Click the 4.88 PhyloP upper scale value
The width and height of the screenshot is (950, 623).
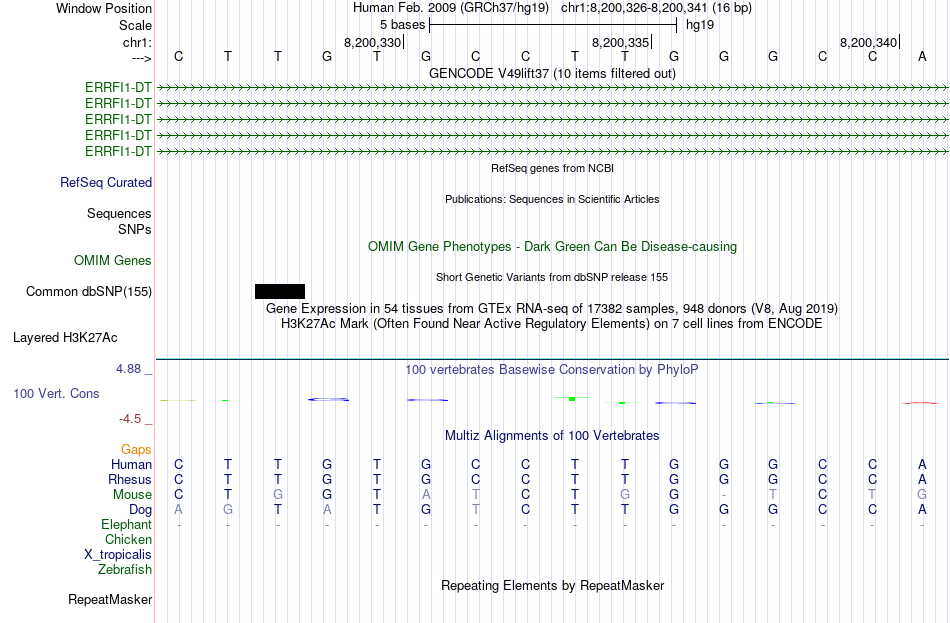pyautogui.click(x=128, y=368)
